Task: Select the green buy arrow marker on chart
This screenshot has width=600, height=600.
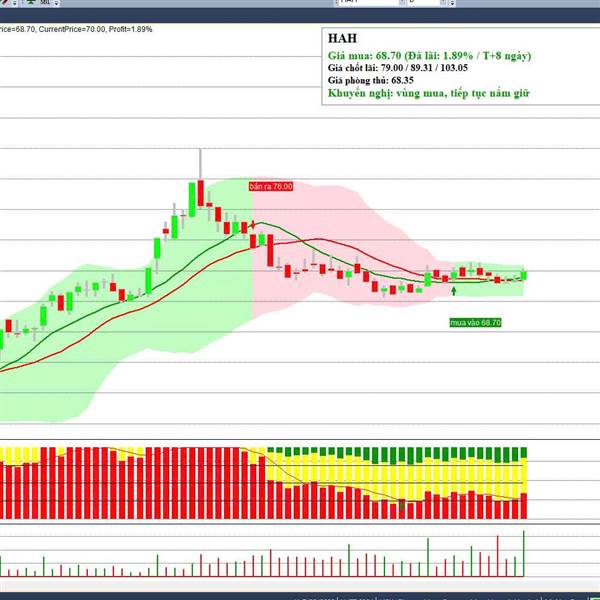Action: tap(454, 291)
